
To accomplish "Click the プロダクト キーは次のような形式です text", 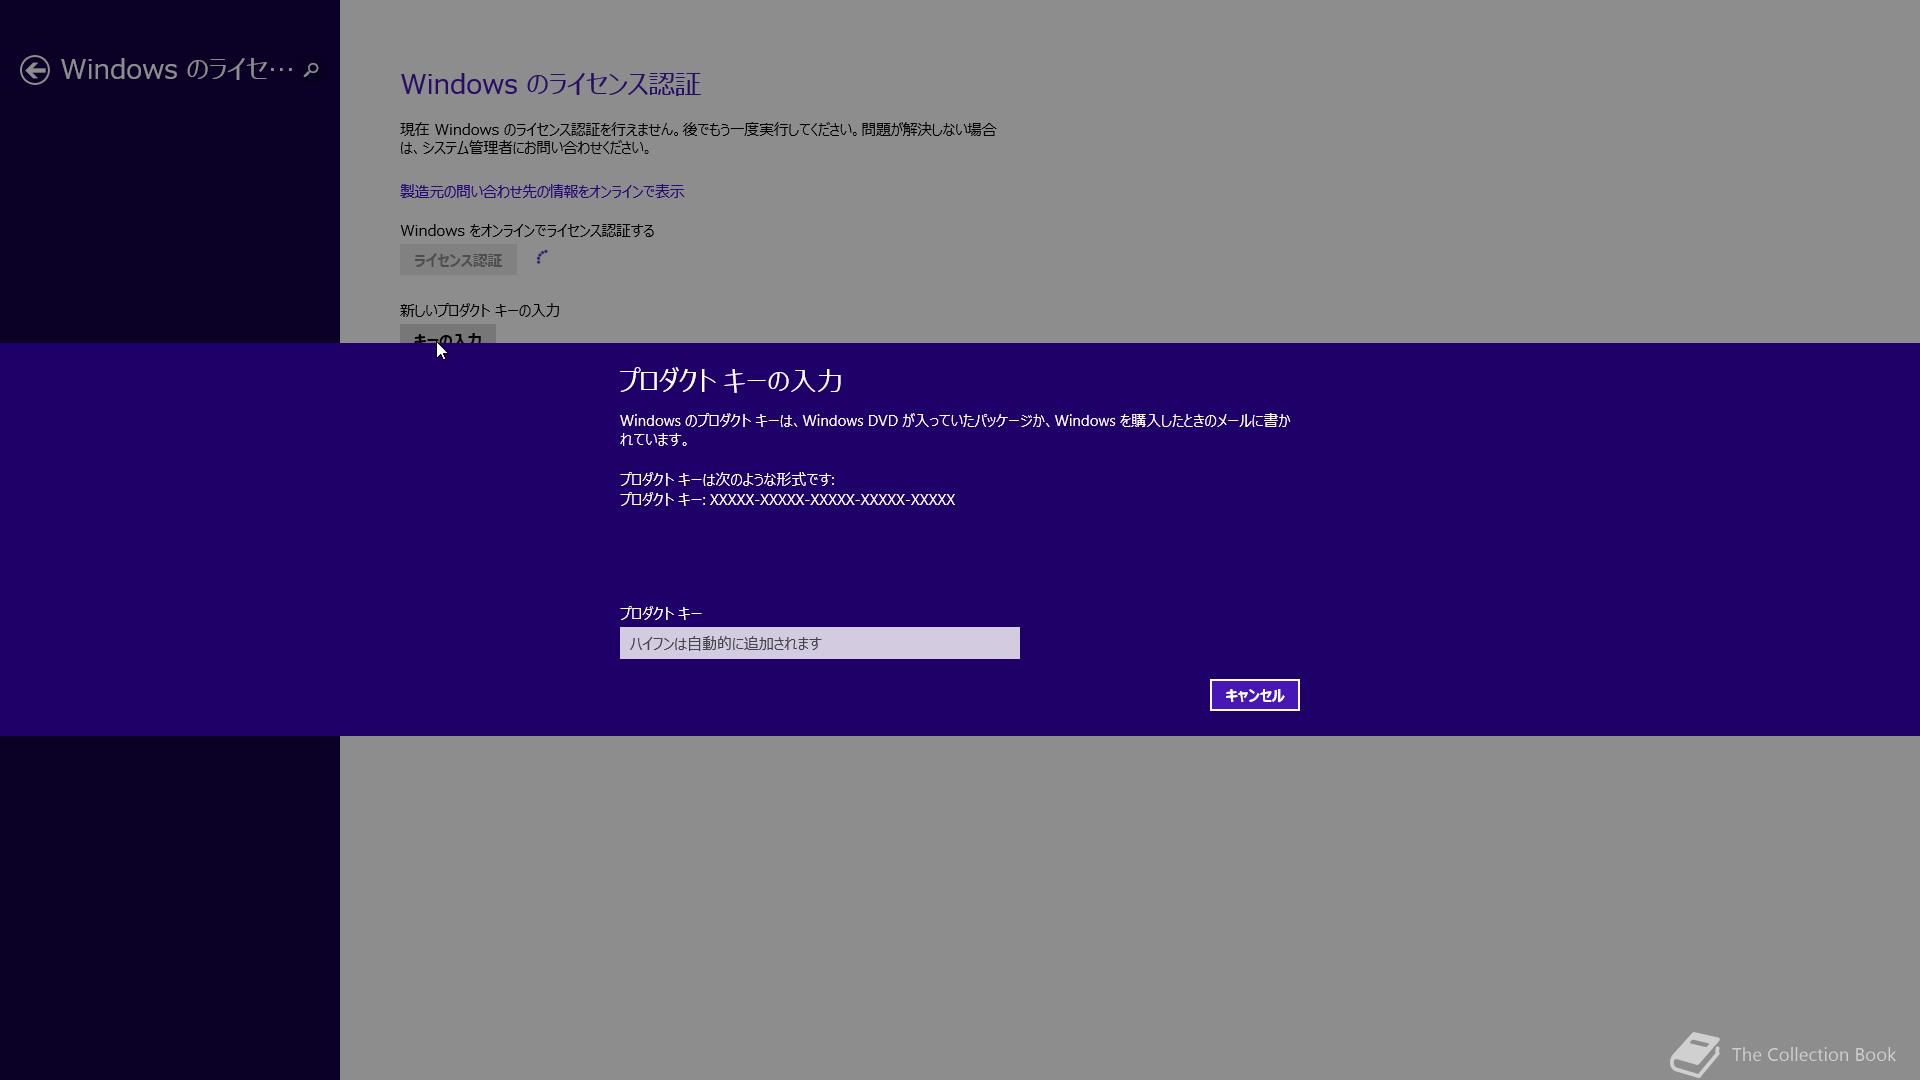I will click(727, 479).
